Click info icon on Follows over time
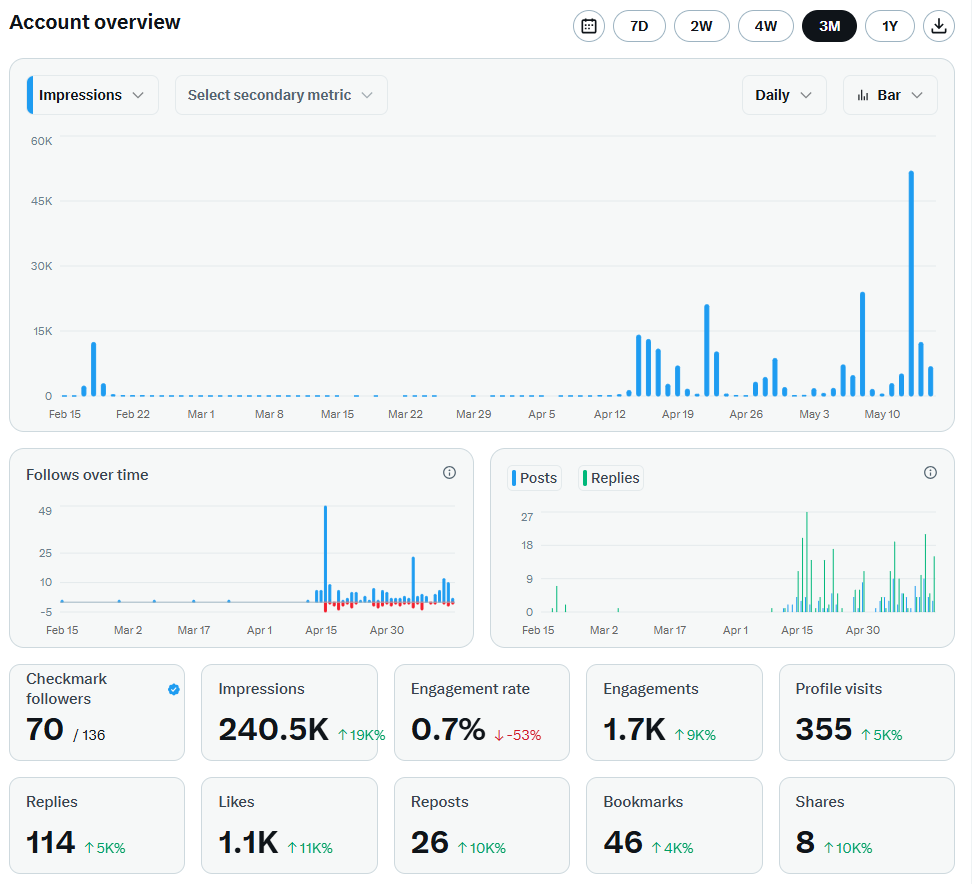 (449, 473)
